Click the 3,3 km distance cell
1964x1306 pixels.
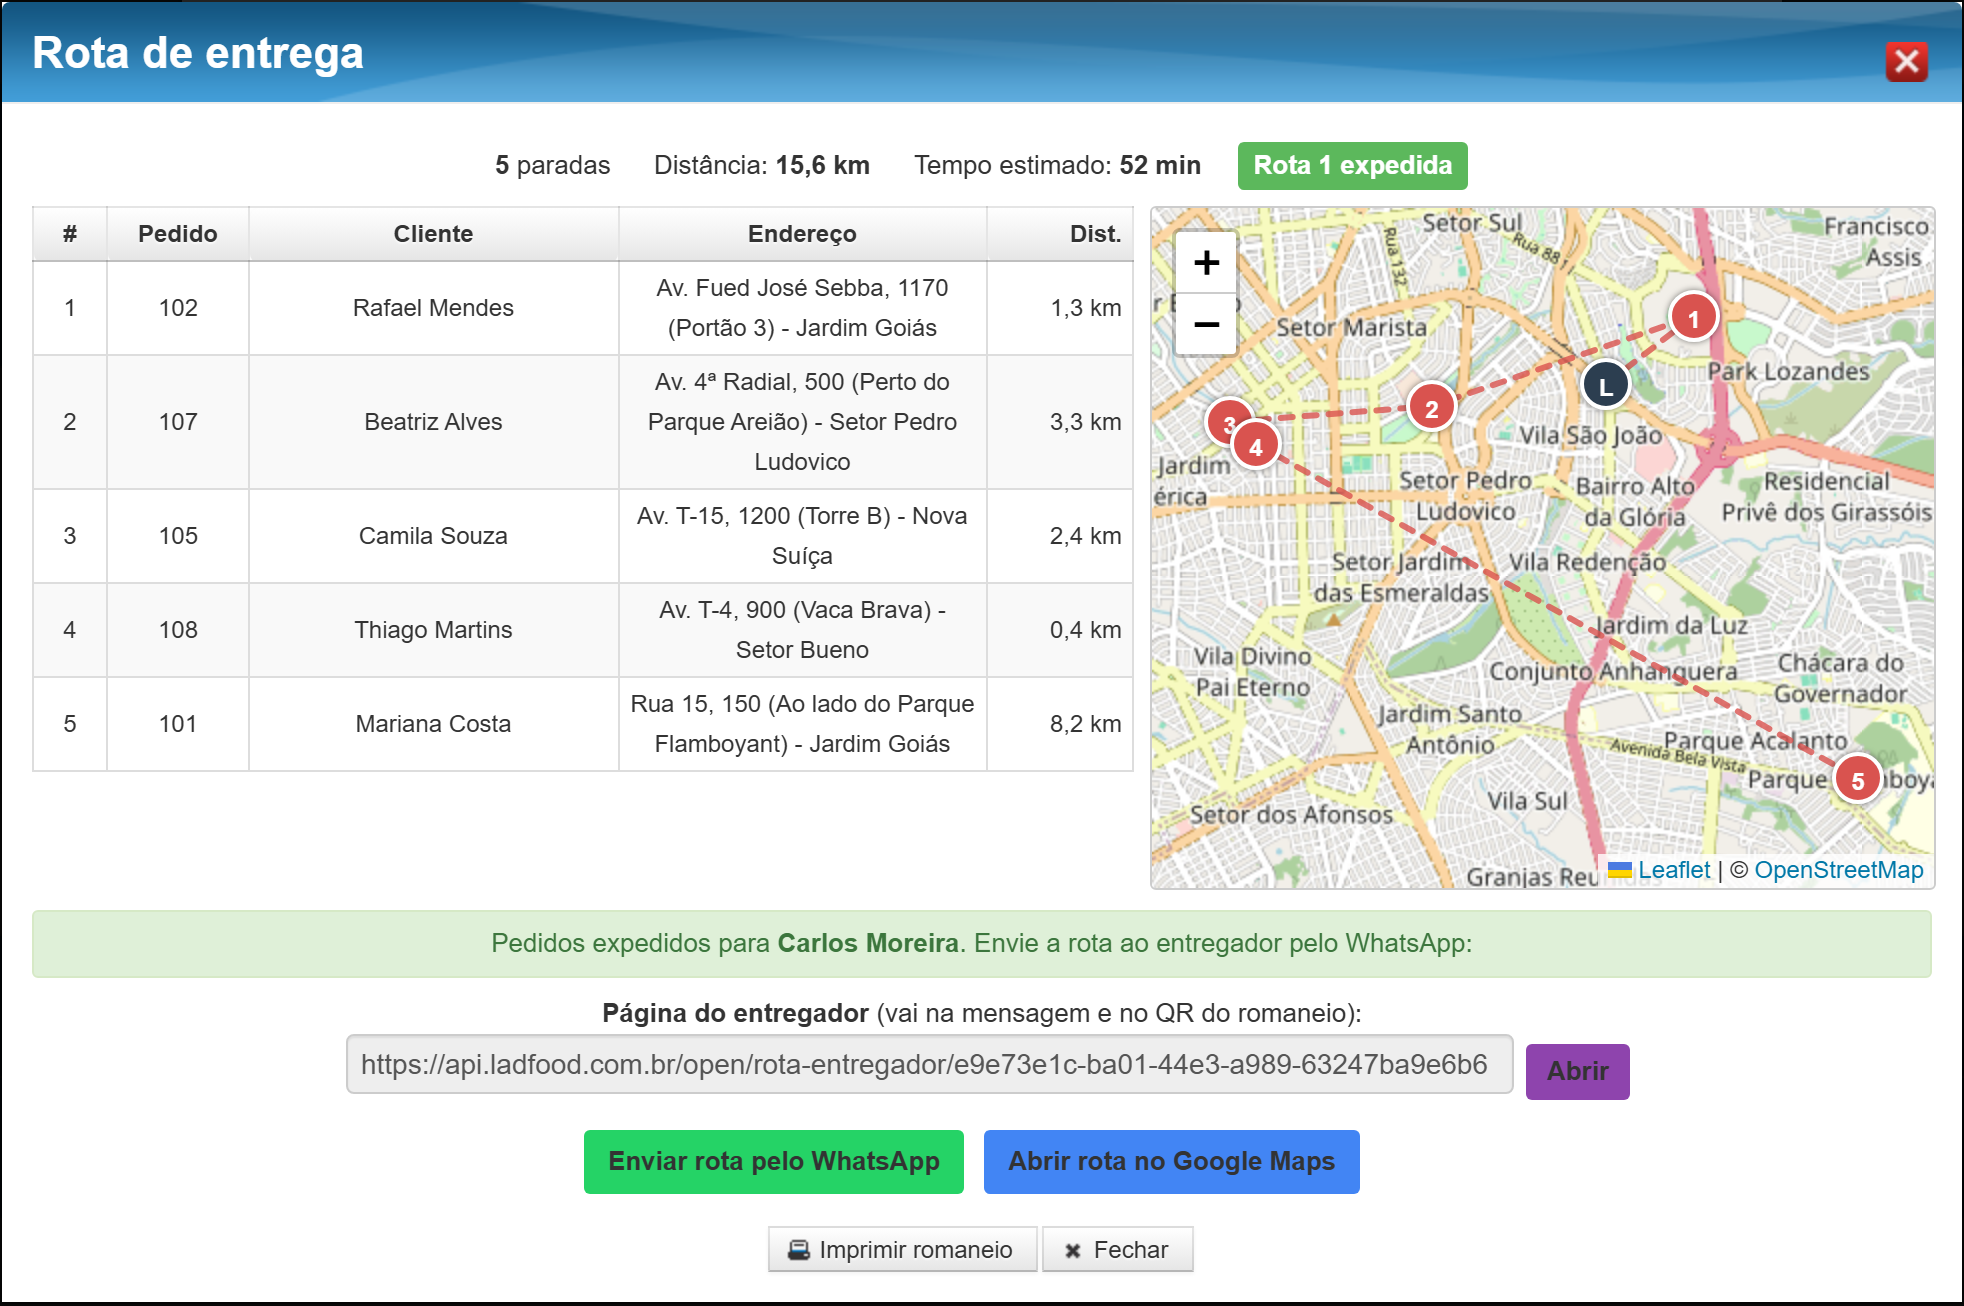[x=1060, y=422]
